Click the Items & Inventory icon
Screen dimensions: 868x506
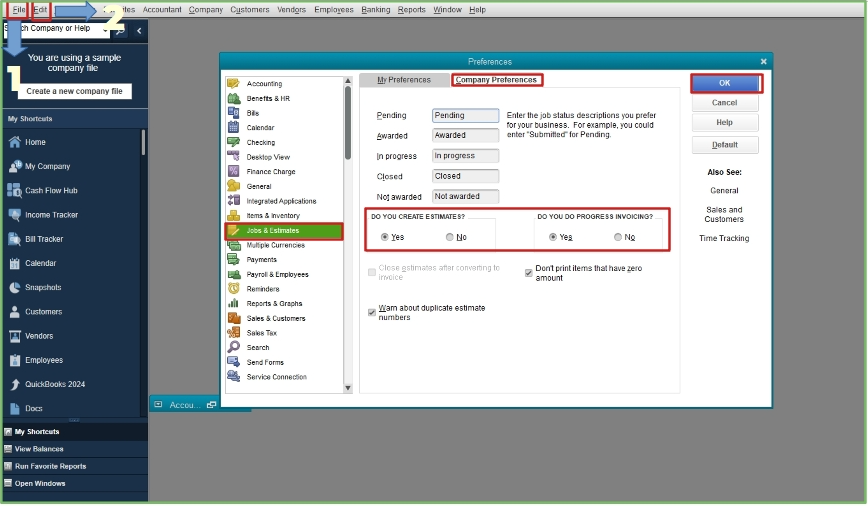[x=233, y=215]
